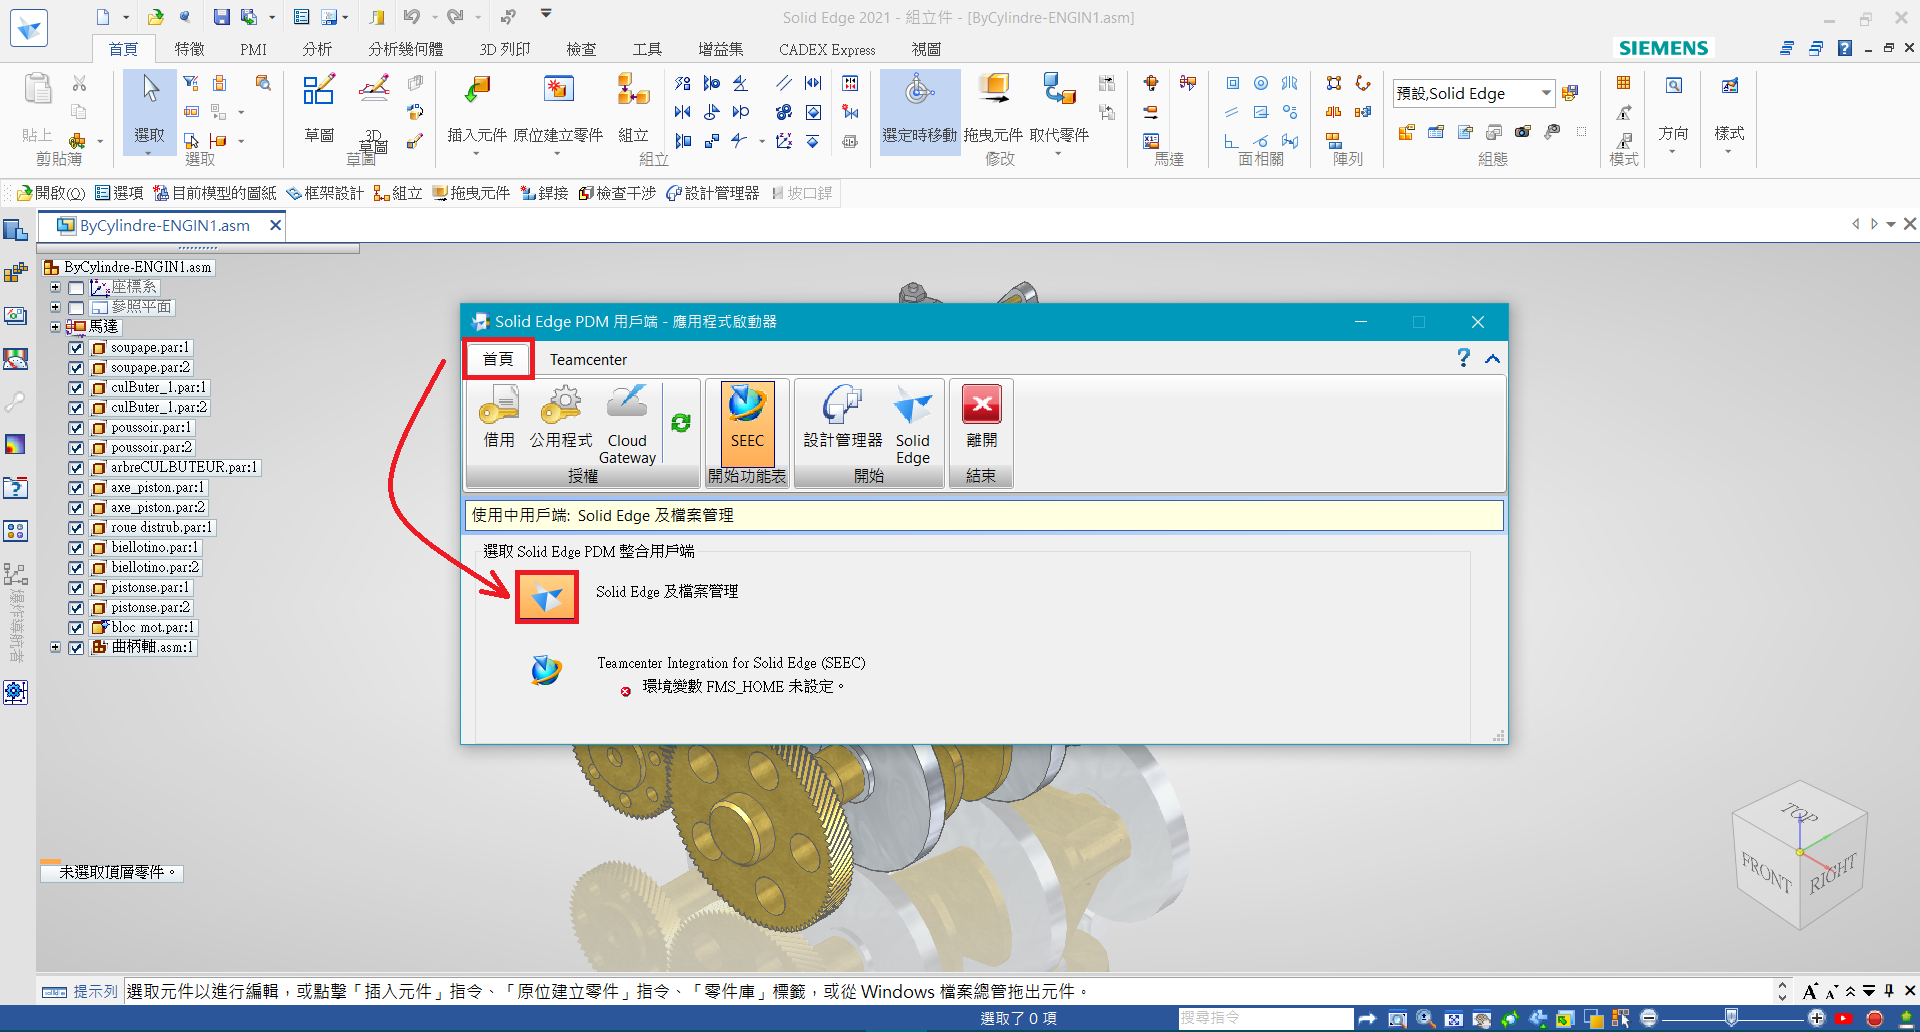
Task: Click 草圖 sketch tool in ribbon
Action: 319,110
